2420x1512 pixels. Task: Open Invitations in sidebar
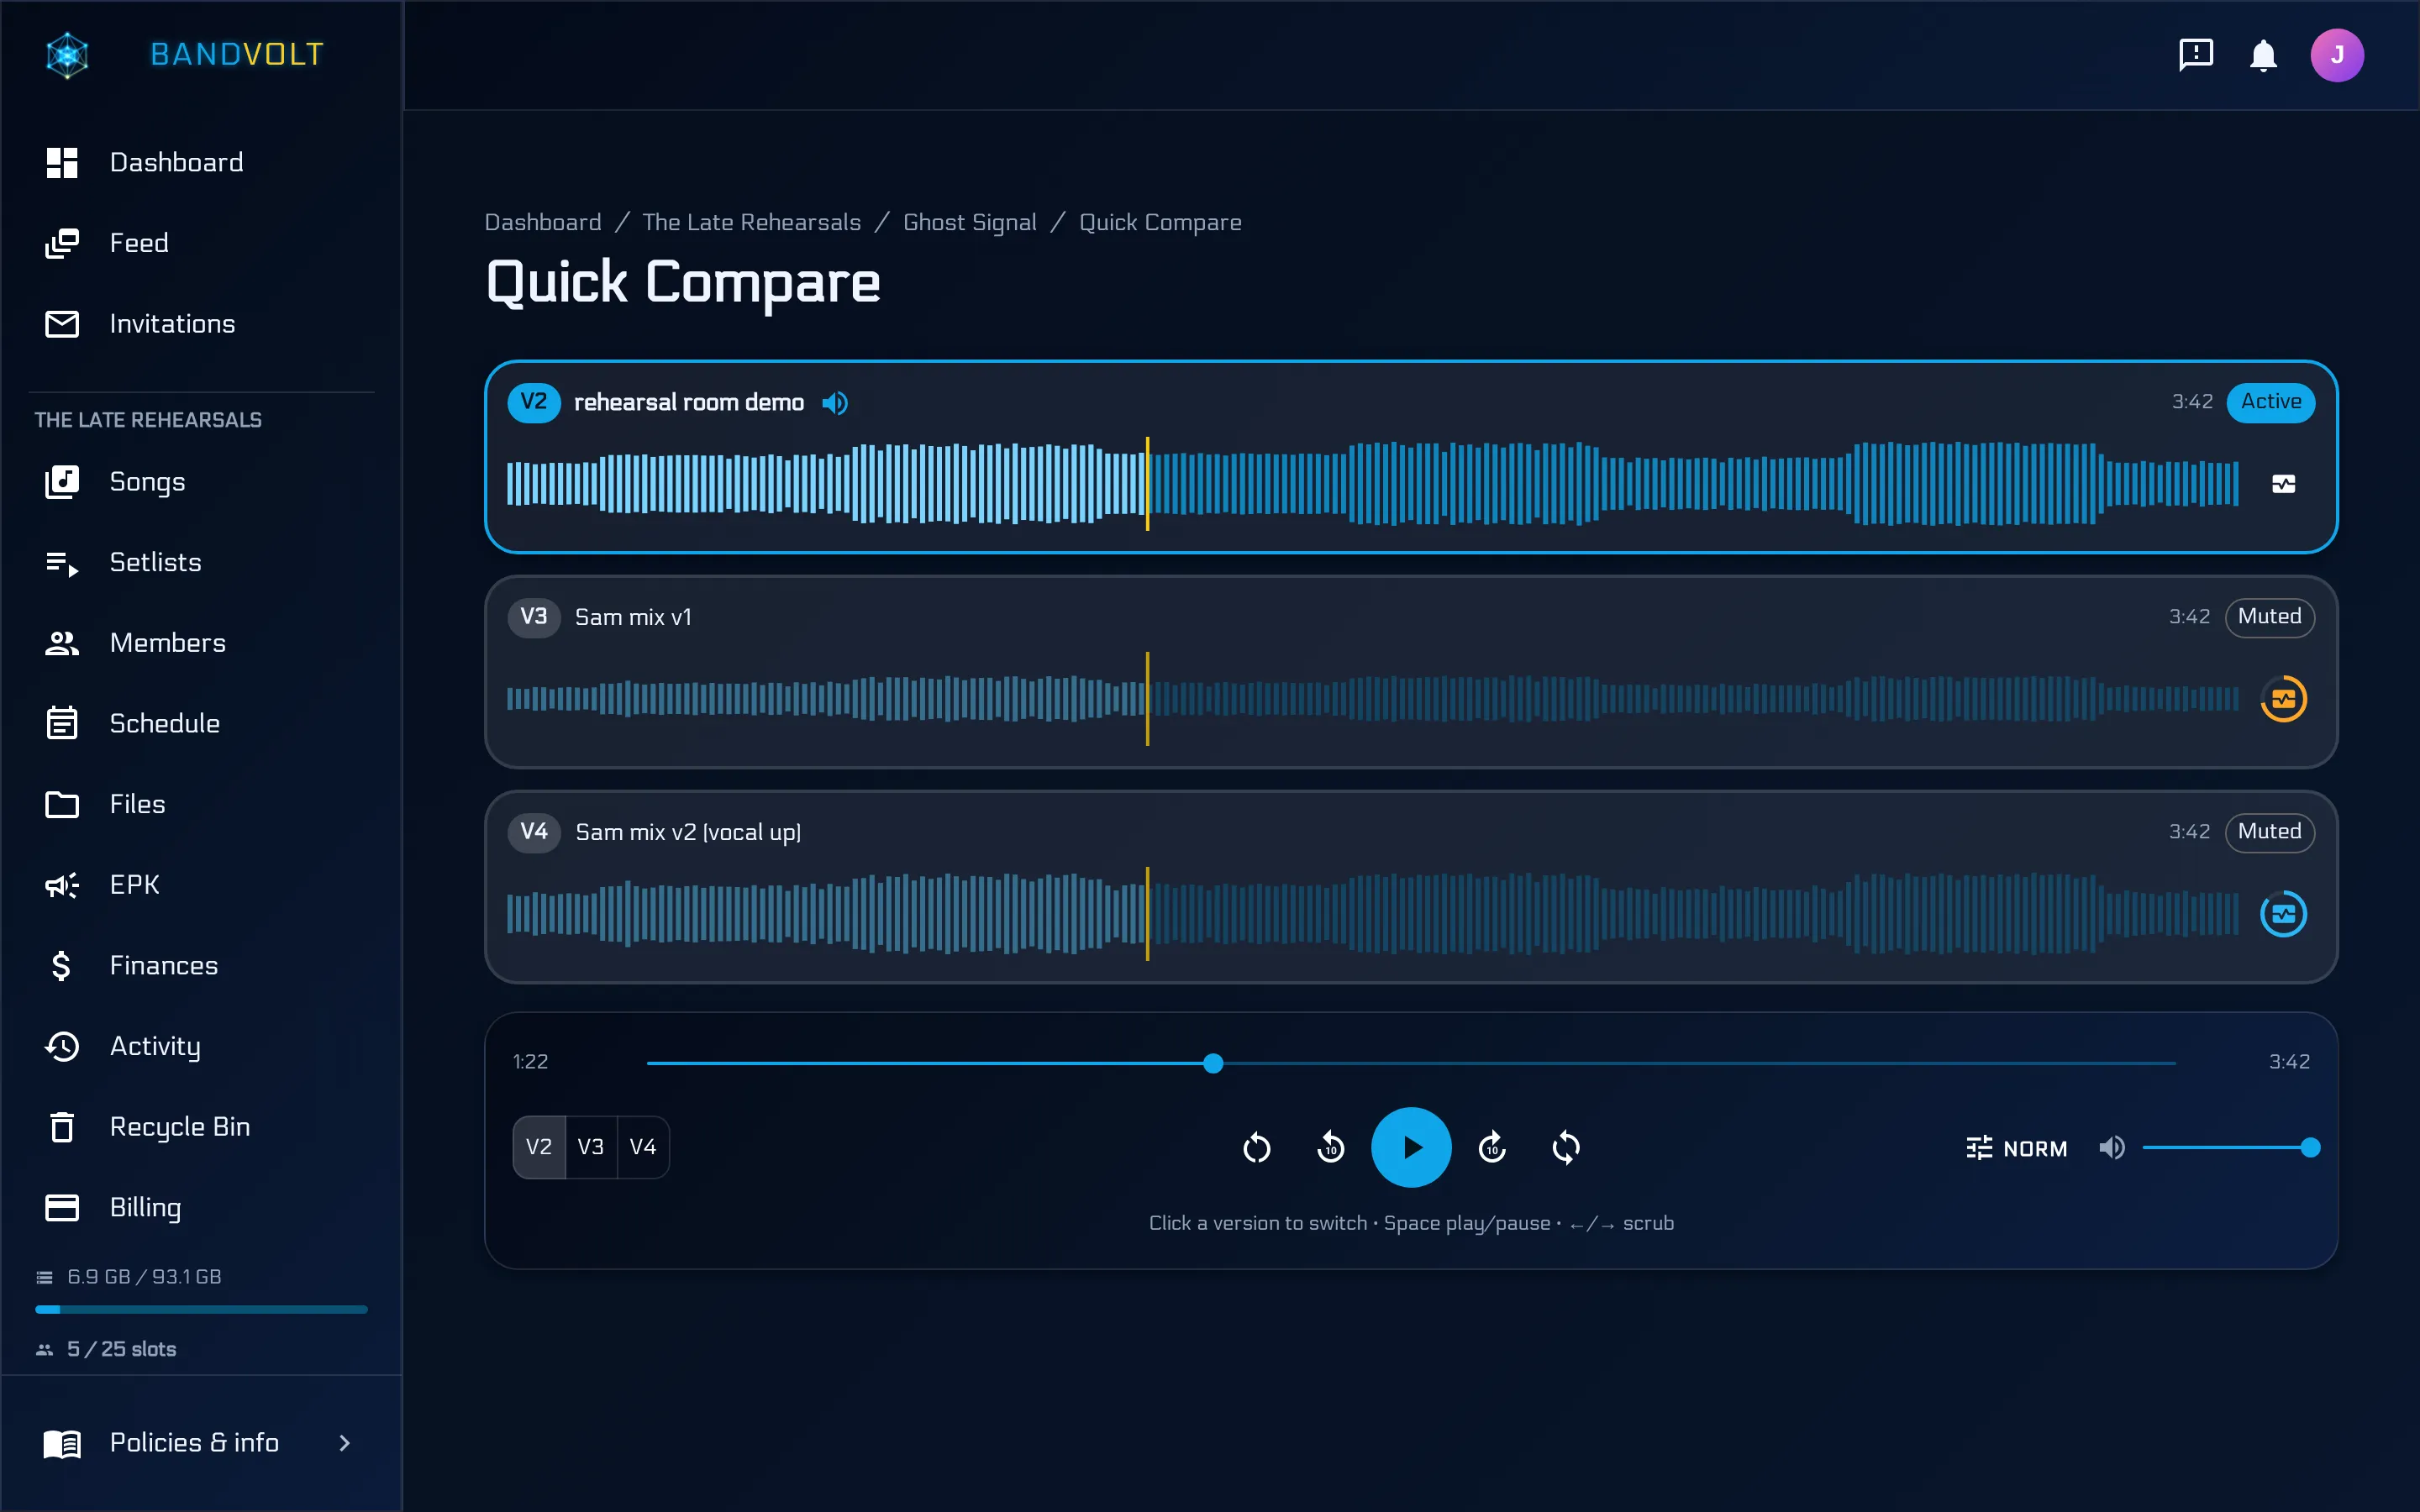(x=201, y=324)
